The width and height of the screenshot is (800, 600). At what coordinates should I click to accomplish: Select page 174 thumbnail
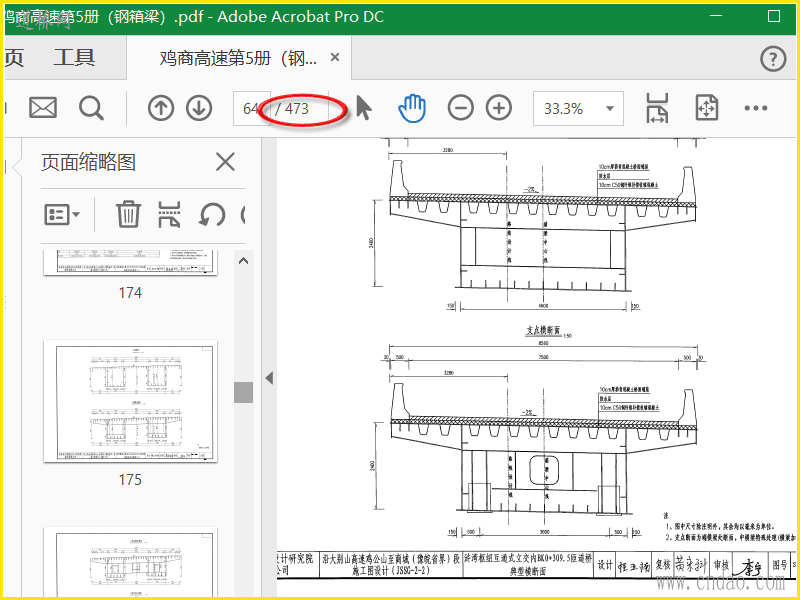coord(130,263)
